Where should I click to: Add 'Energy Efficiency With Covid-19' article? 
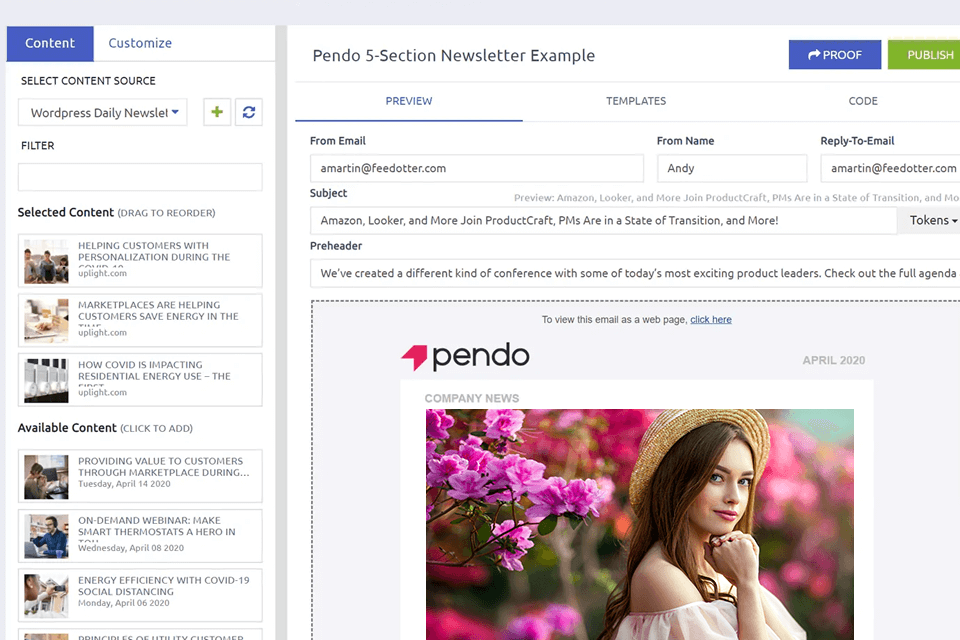tap(140, 595)
